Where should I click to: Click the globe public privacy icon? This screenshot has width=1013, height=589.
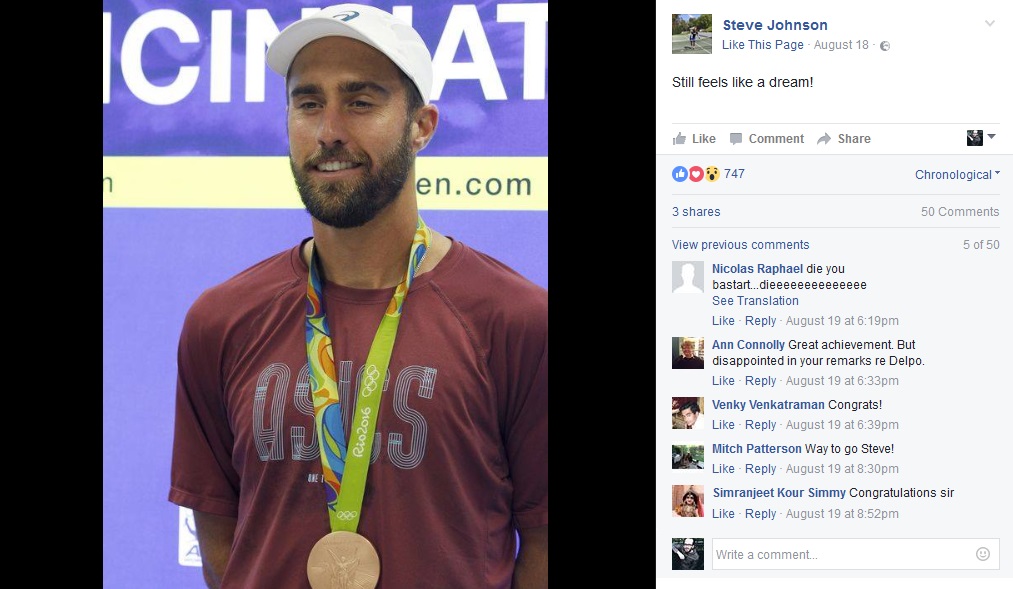point(885,46)
